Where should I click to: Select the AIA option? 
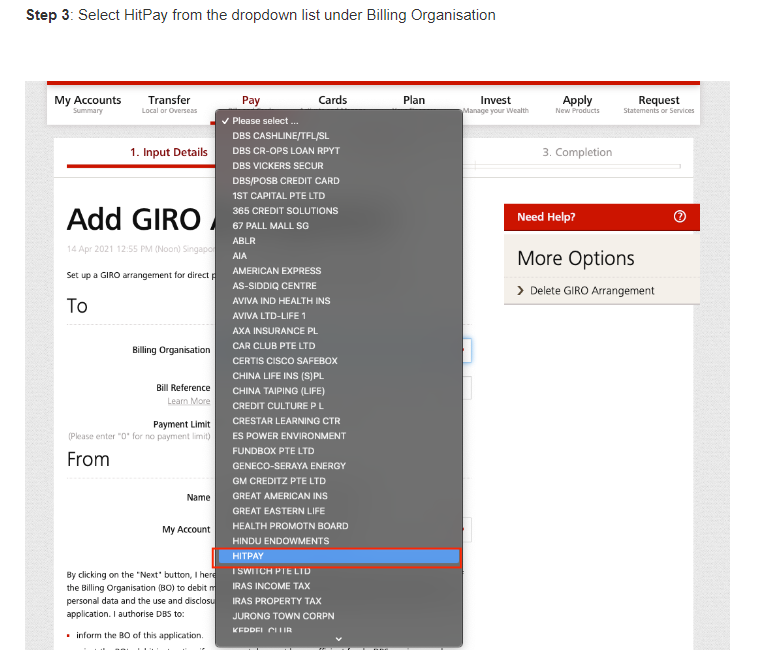[339, 256]
